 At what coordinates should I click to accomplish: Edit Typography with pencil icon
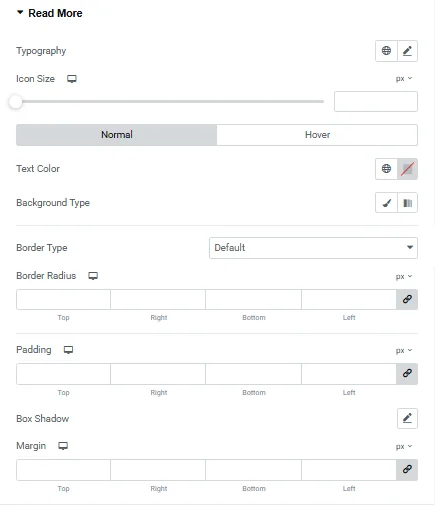[407, 51]
